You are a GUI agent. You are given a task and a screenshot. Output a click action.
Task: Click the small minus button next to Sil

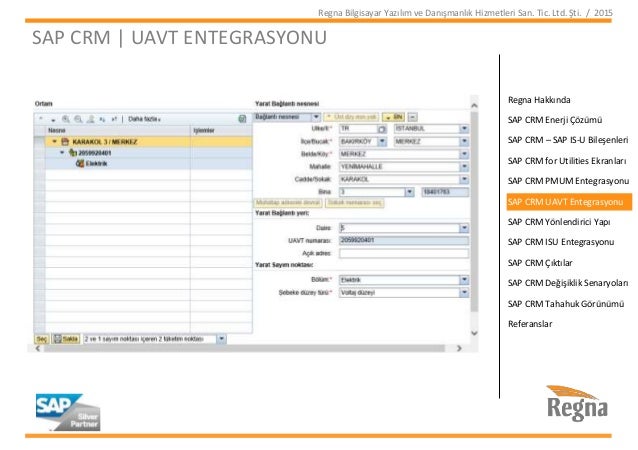pos(412,117)
